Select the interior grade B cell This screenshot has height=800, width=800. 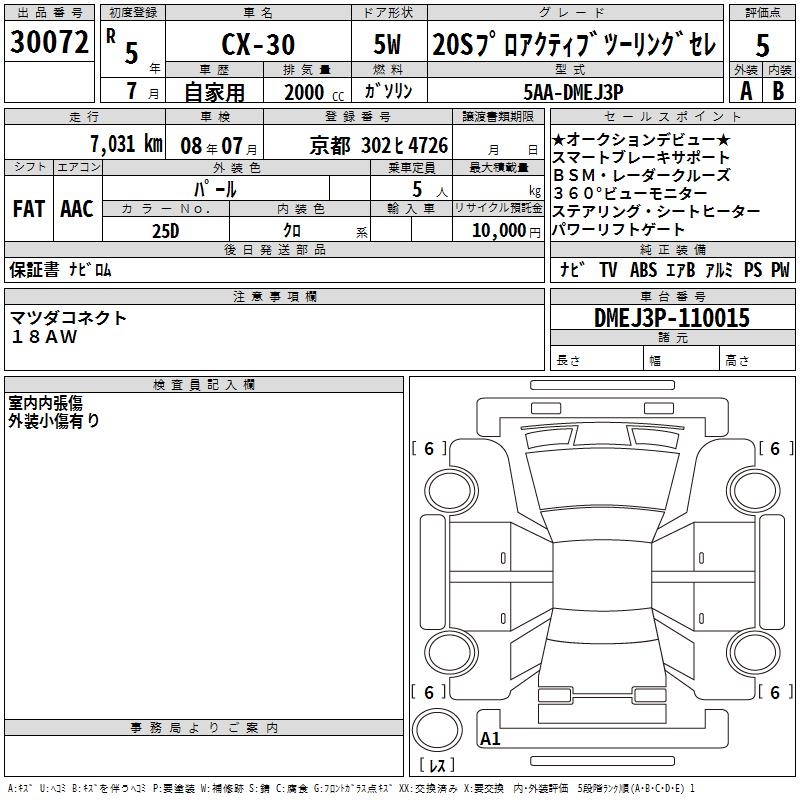tap(779, 90)
